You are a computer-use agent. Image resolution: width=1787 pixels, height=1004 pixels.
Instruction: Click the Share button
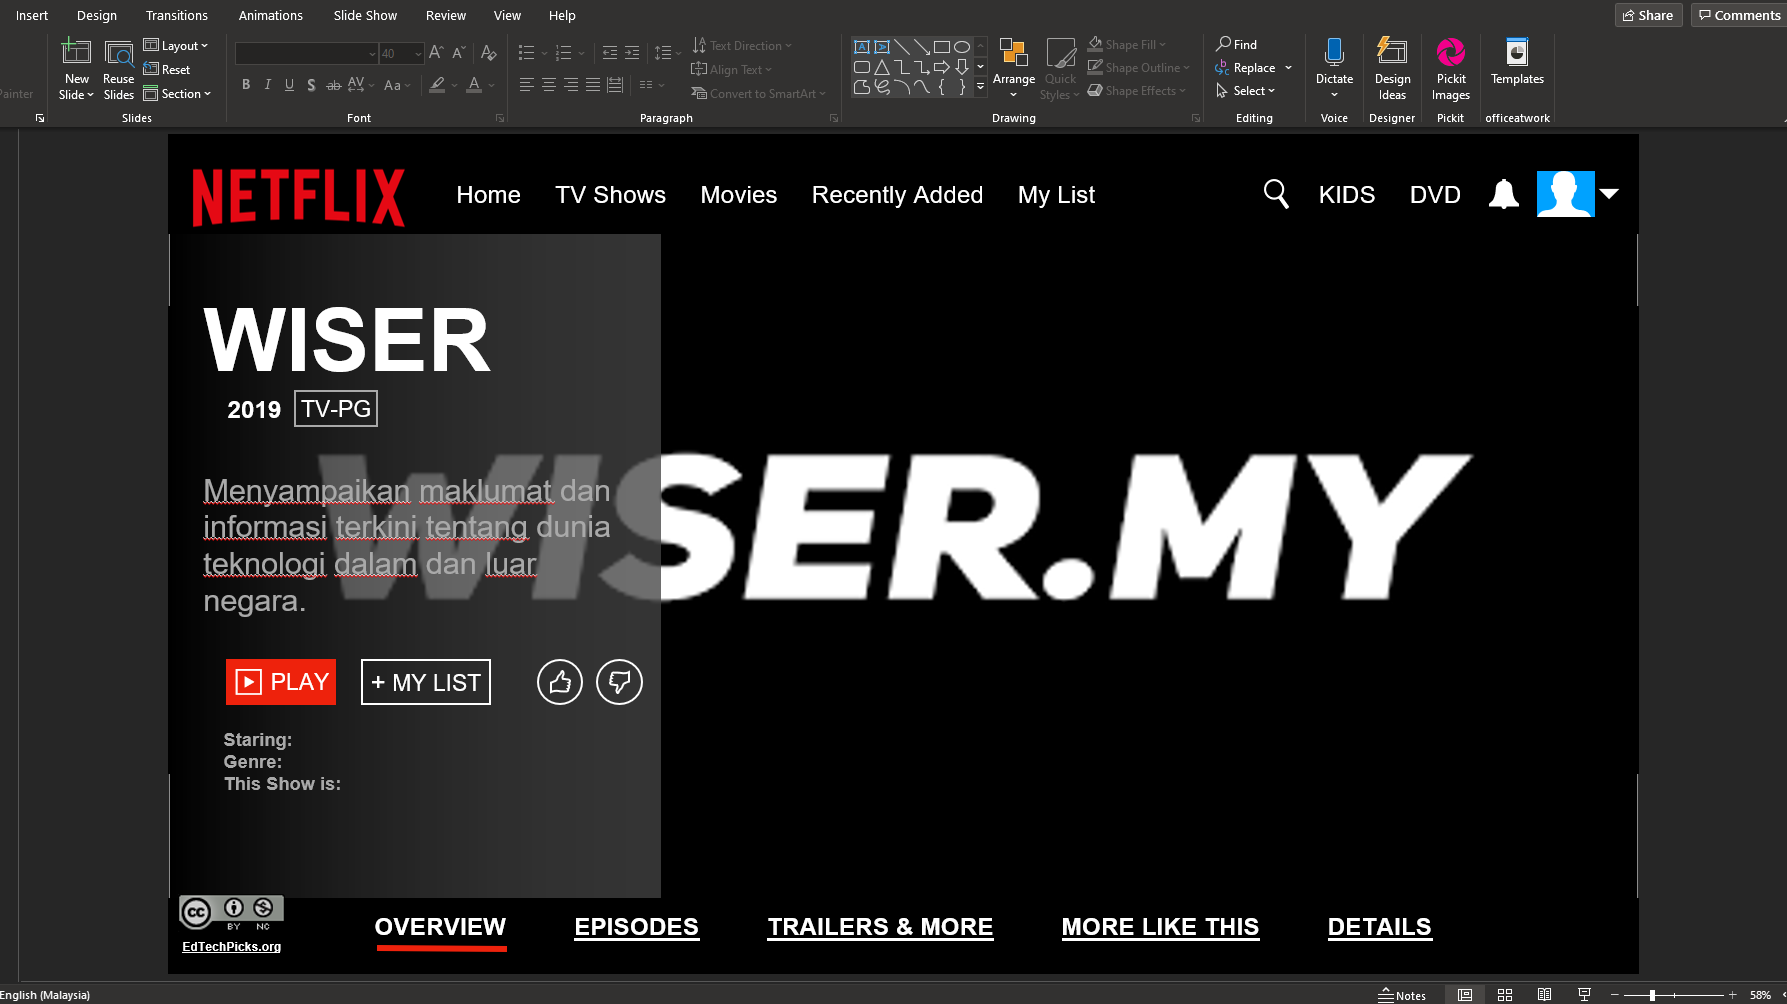[1648, 15]
